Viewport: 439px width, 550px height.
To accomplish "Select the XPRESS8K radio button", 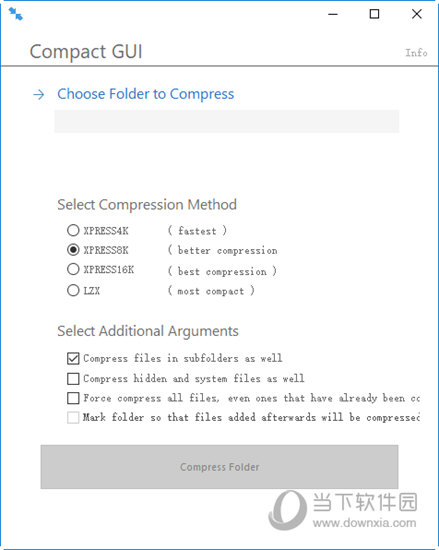I will pos(73,250).
